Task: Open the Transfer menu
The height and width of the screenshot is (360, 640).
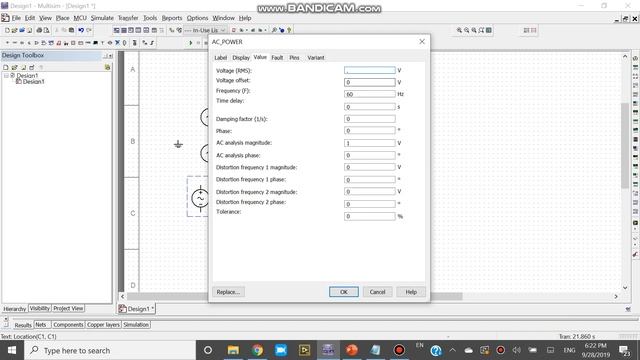Action: tap(128, 18)
